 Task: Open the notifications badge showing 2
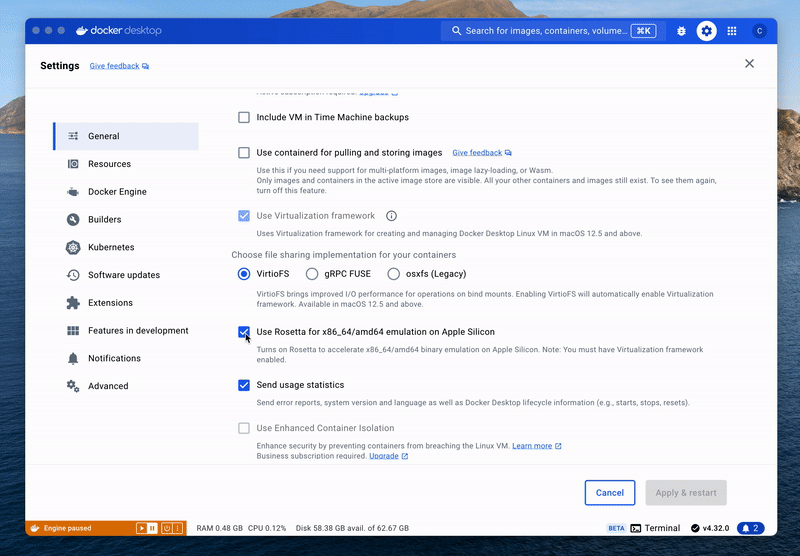click(x=751, y=528)
